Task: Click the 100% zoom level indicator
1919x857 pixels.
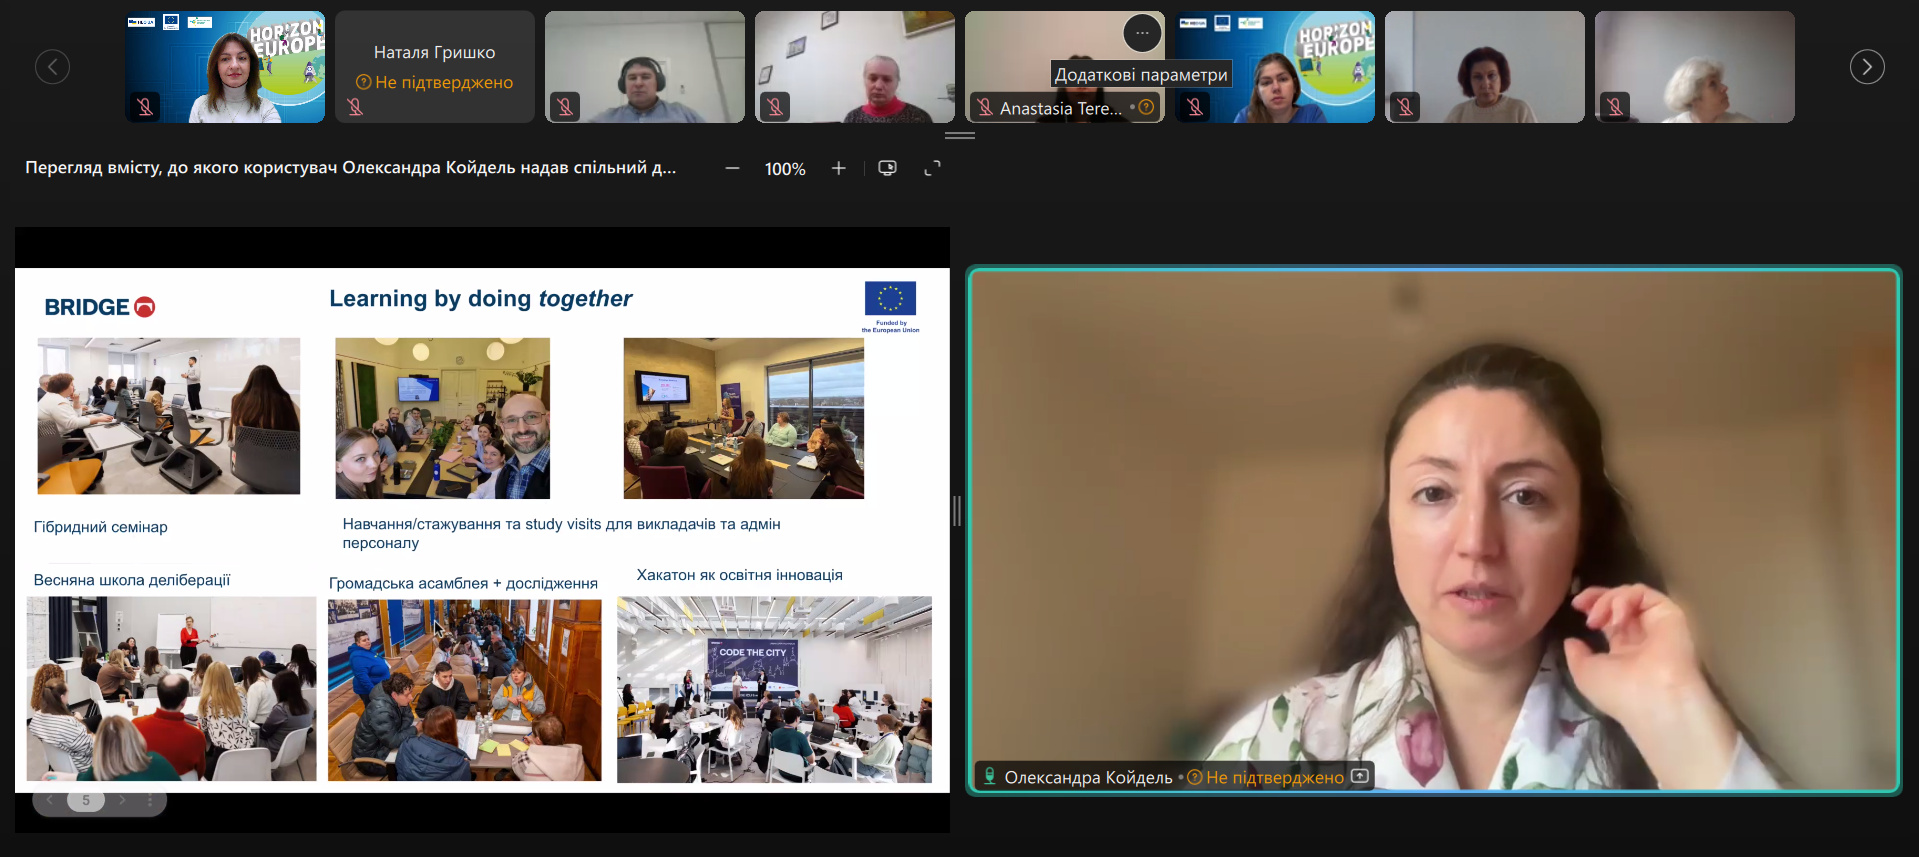Action: [x=785, y=169]
